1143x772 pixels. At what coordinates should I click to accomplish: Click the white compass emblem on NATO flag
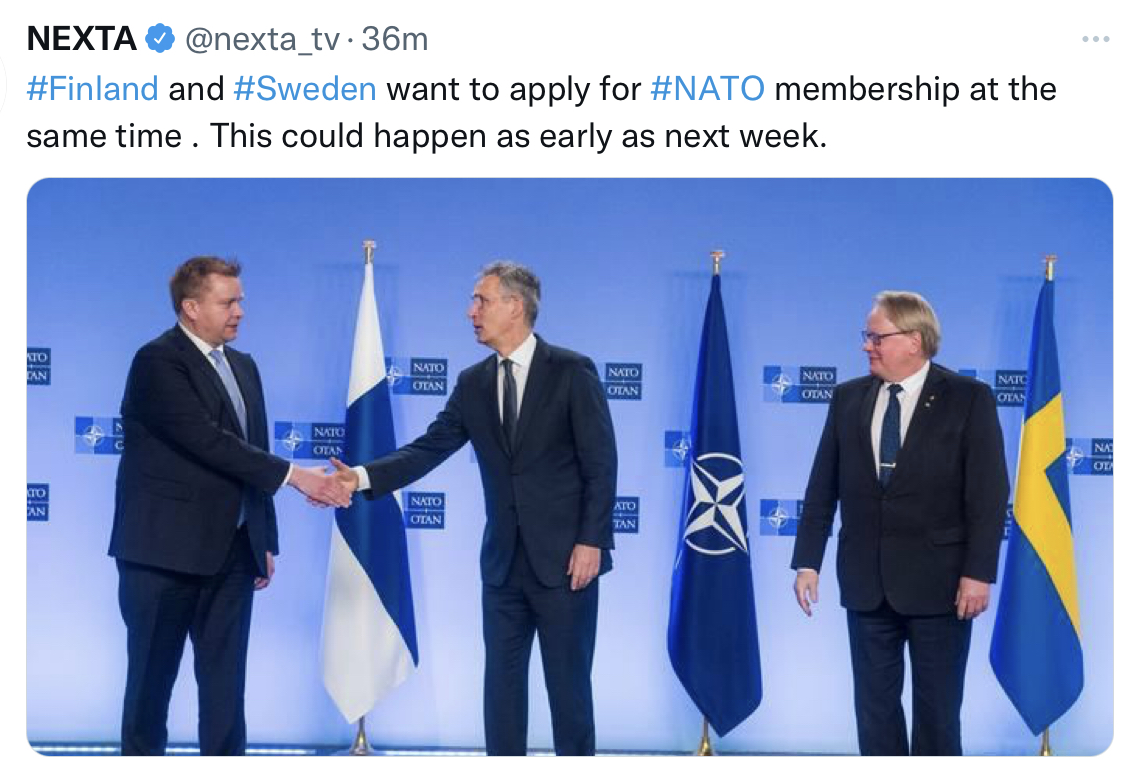[716, 504]
